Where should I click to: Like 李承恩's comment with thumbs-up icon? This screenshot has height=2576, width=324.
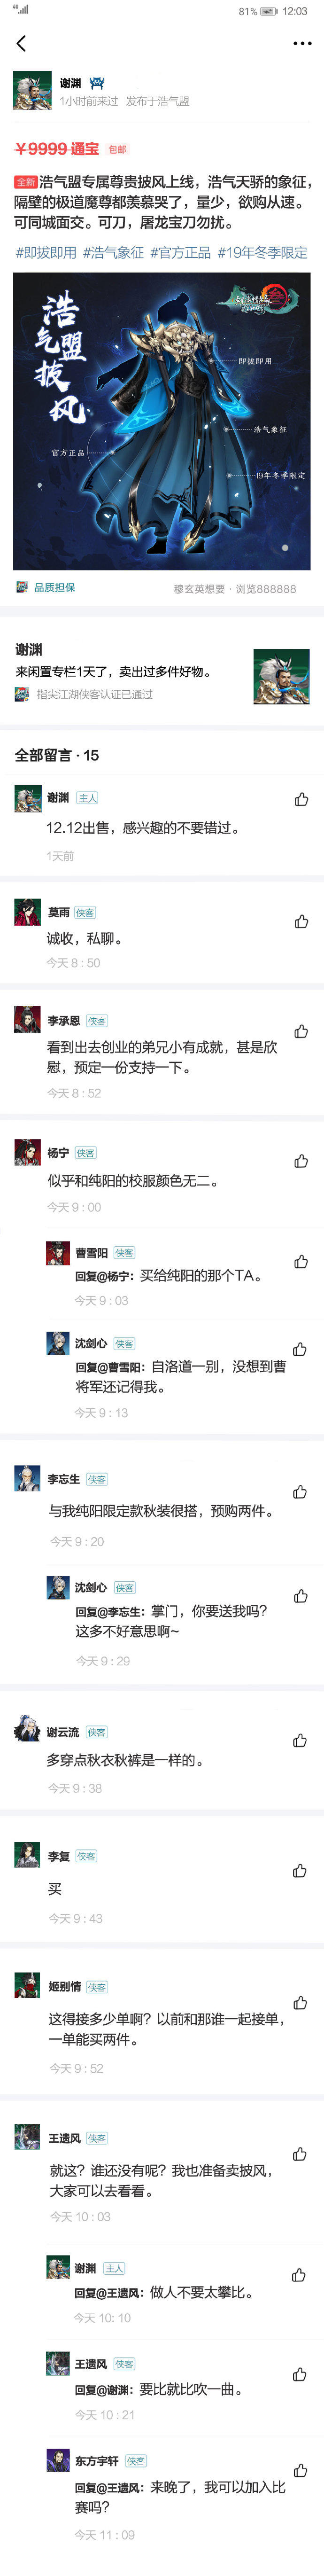301,1031
